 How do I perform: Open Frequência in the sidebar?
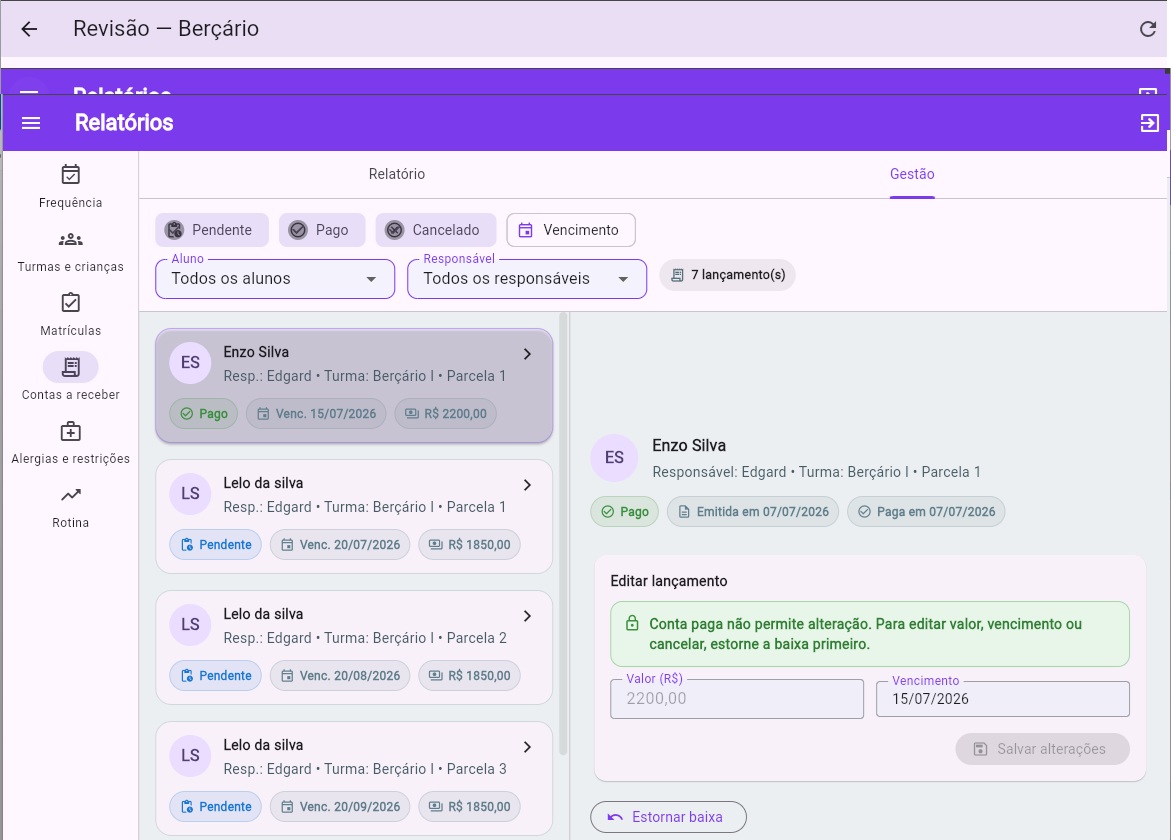70,187
